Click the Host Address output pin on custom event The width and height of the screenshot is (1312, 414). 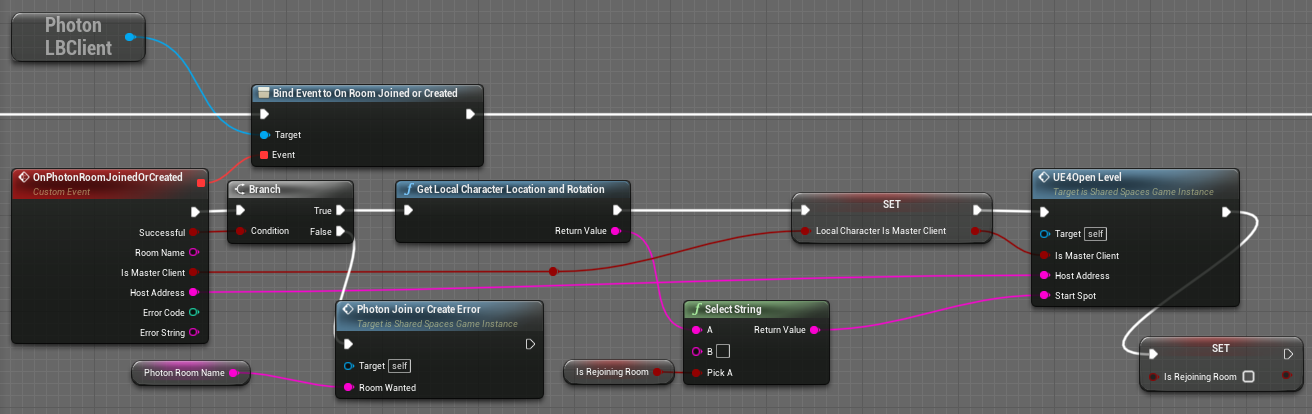pyautogui.click(x=193, y=292)
